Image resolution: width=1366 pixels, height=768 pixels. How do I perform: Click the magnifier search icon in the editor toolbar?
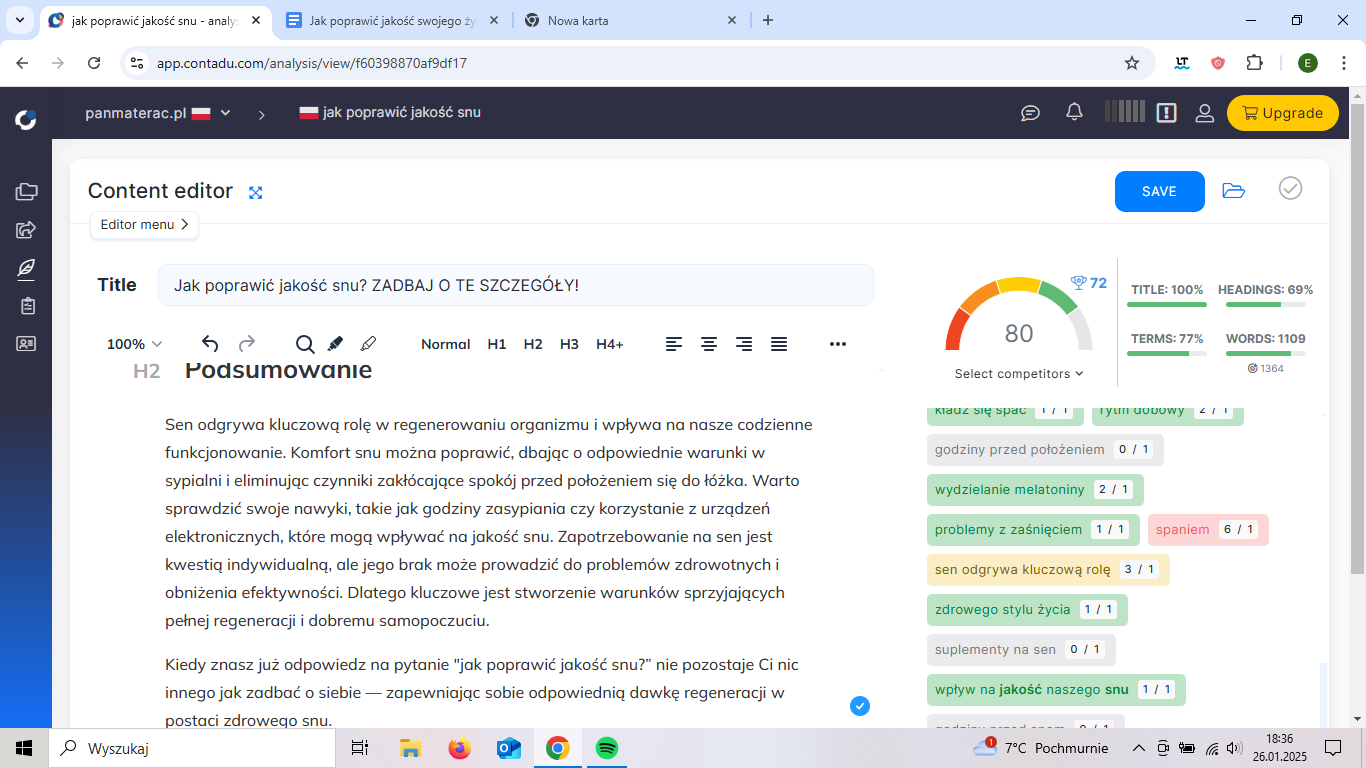coord(305,344)
